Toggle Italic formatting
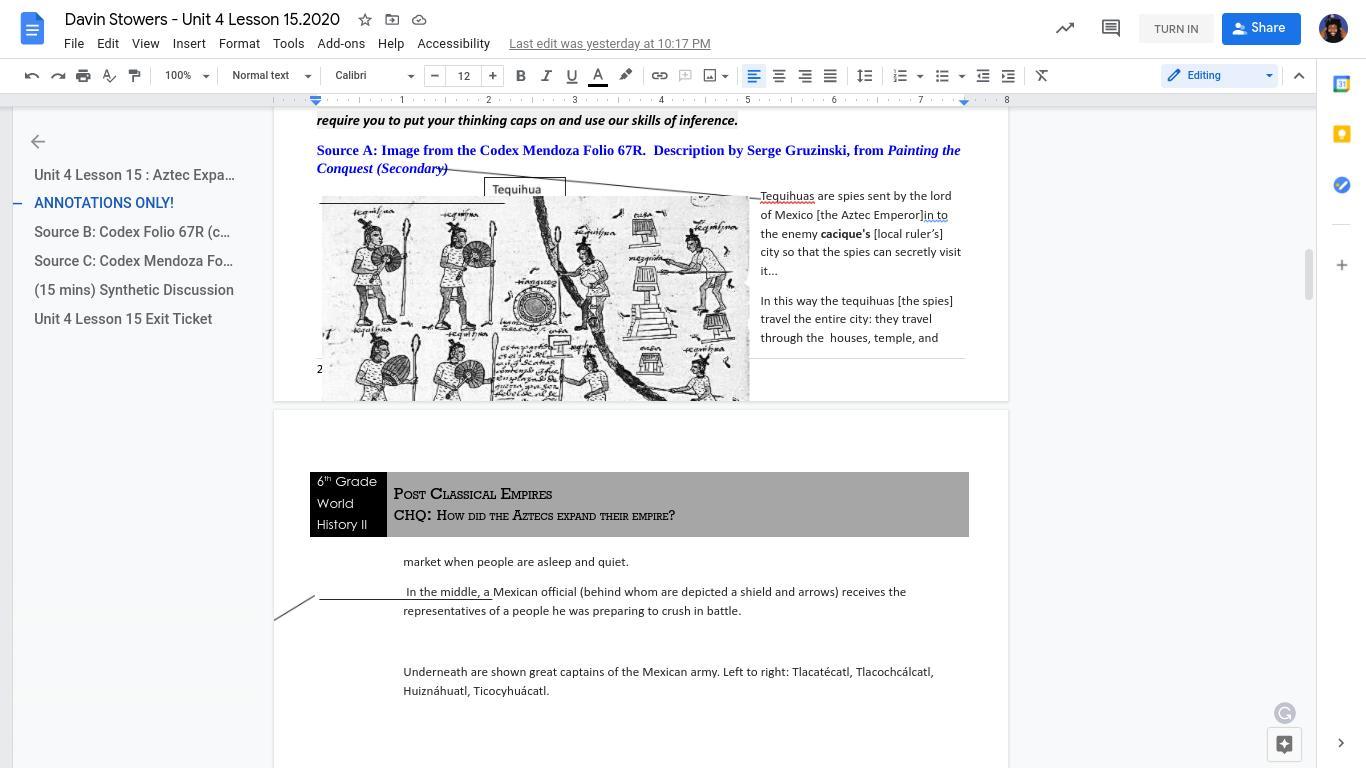 [546, 76]
